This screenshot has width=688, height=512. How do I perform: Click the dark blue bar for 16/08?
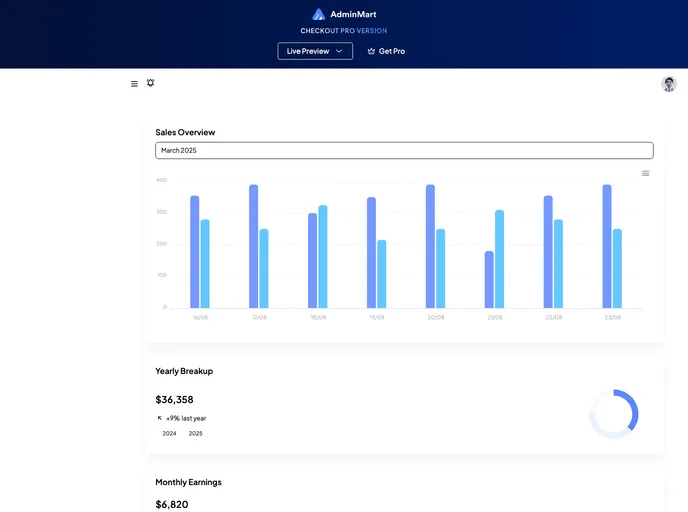195,252
